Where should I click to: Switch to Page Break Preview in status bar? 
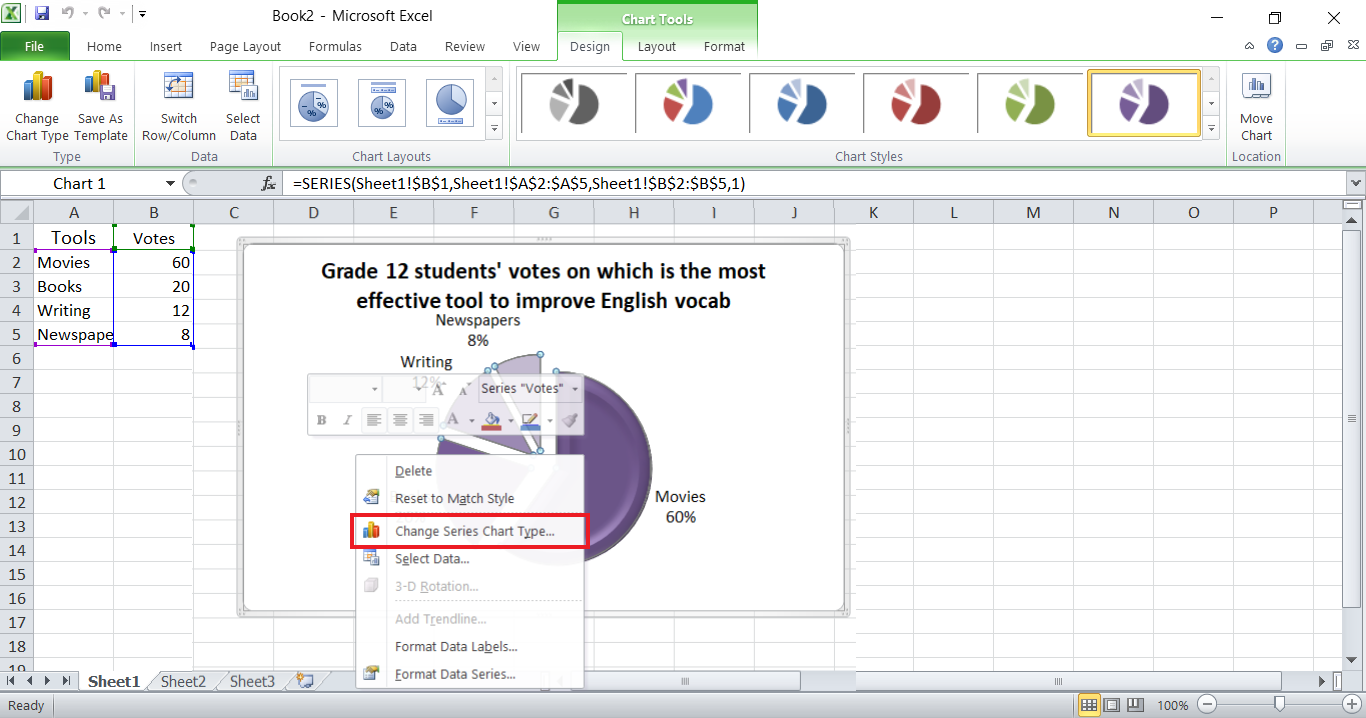[1134, 705]
